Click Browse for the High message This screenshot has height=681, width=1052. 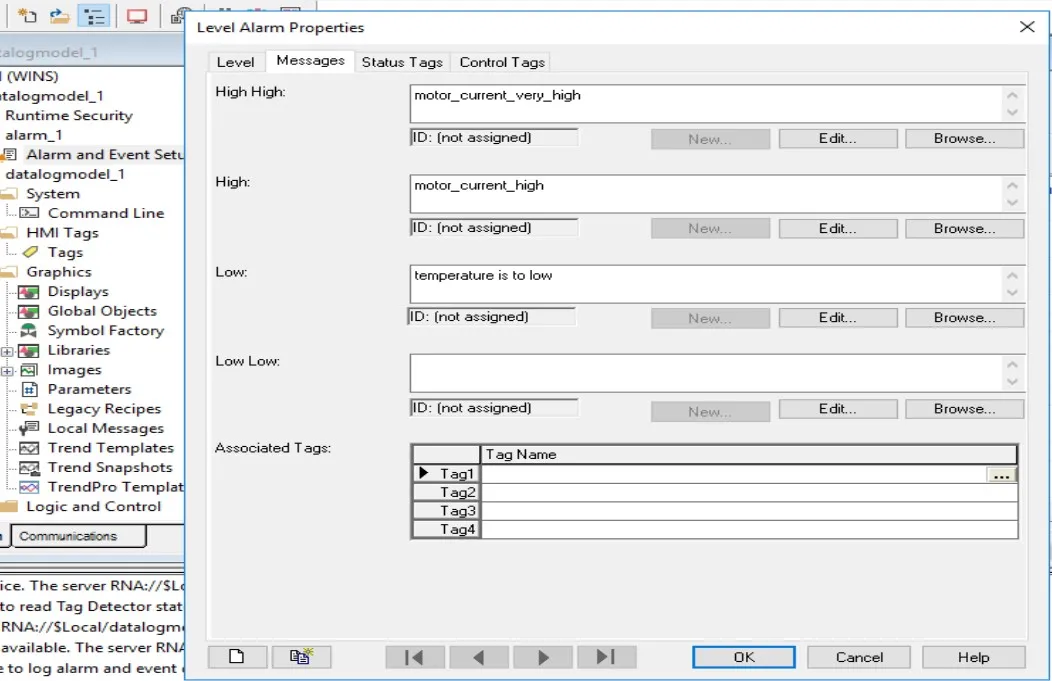pos(965,229)
